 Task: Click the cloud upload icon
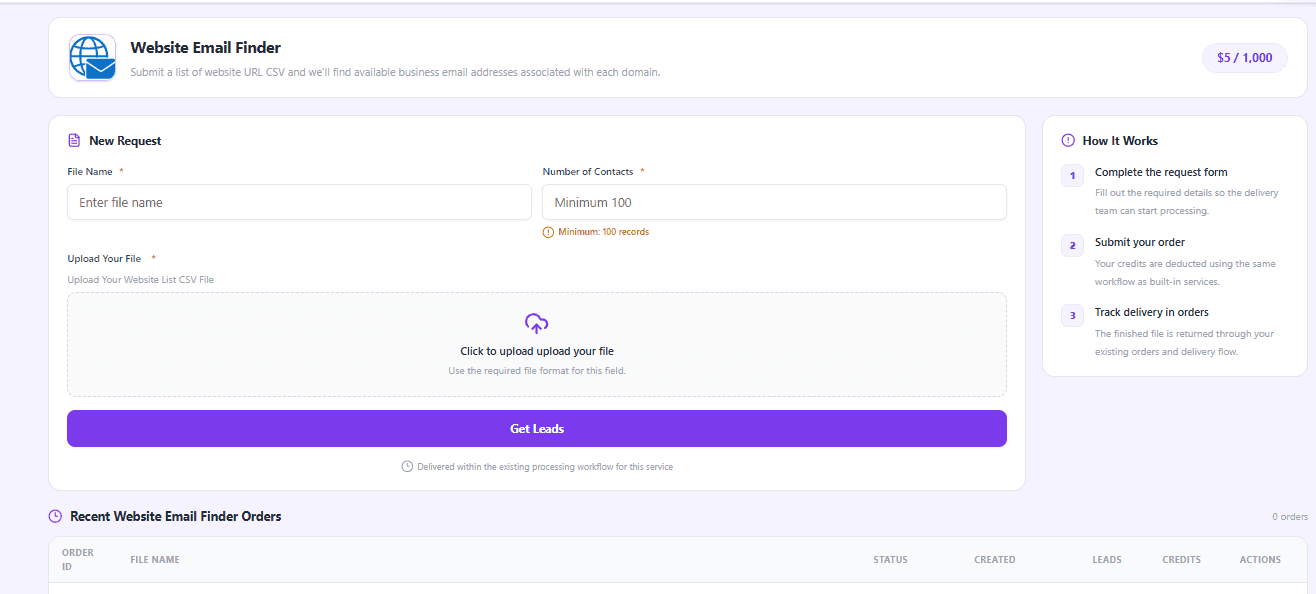click(x=537, y=323)
